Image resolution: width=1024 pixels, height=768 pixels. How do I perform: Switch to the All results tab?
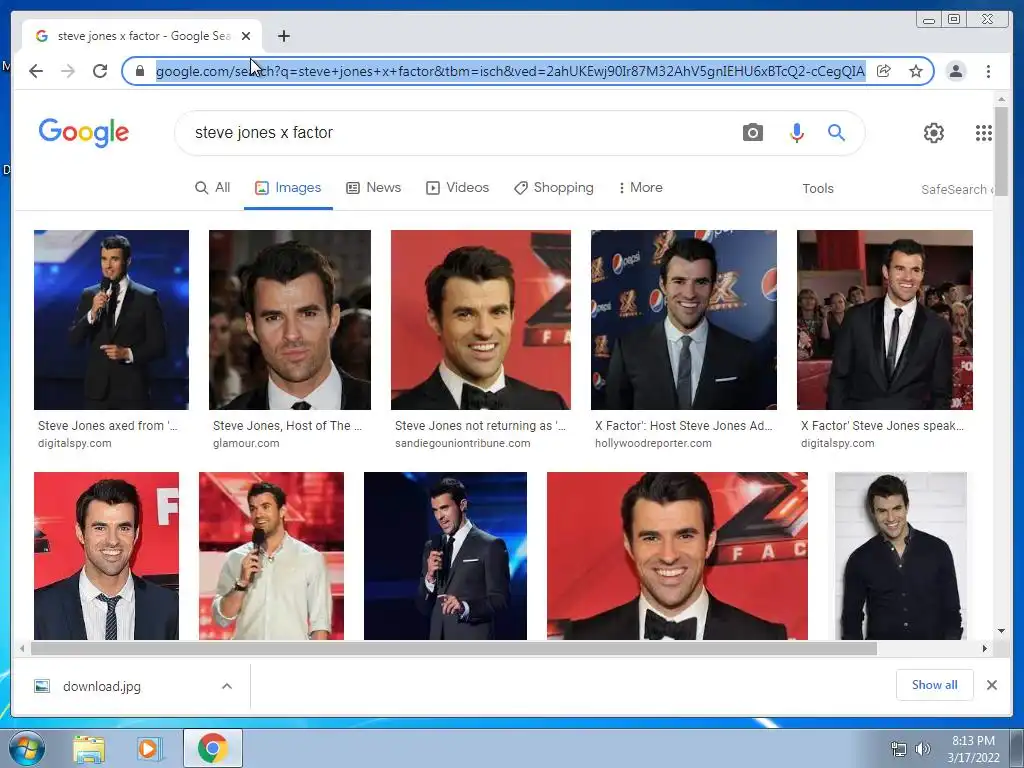coord(212,188)
